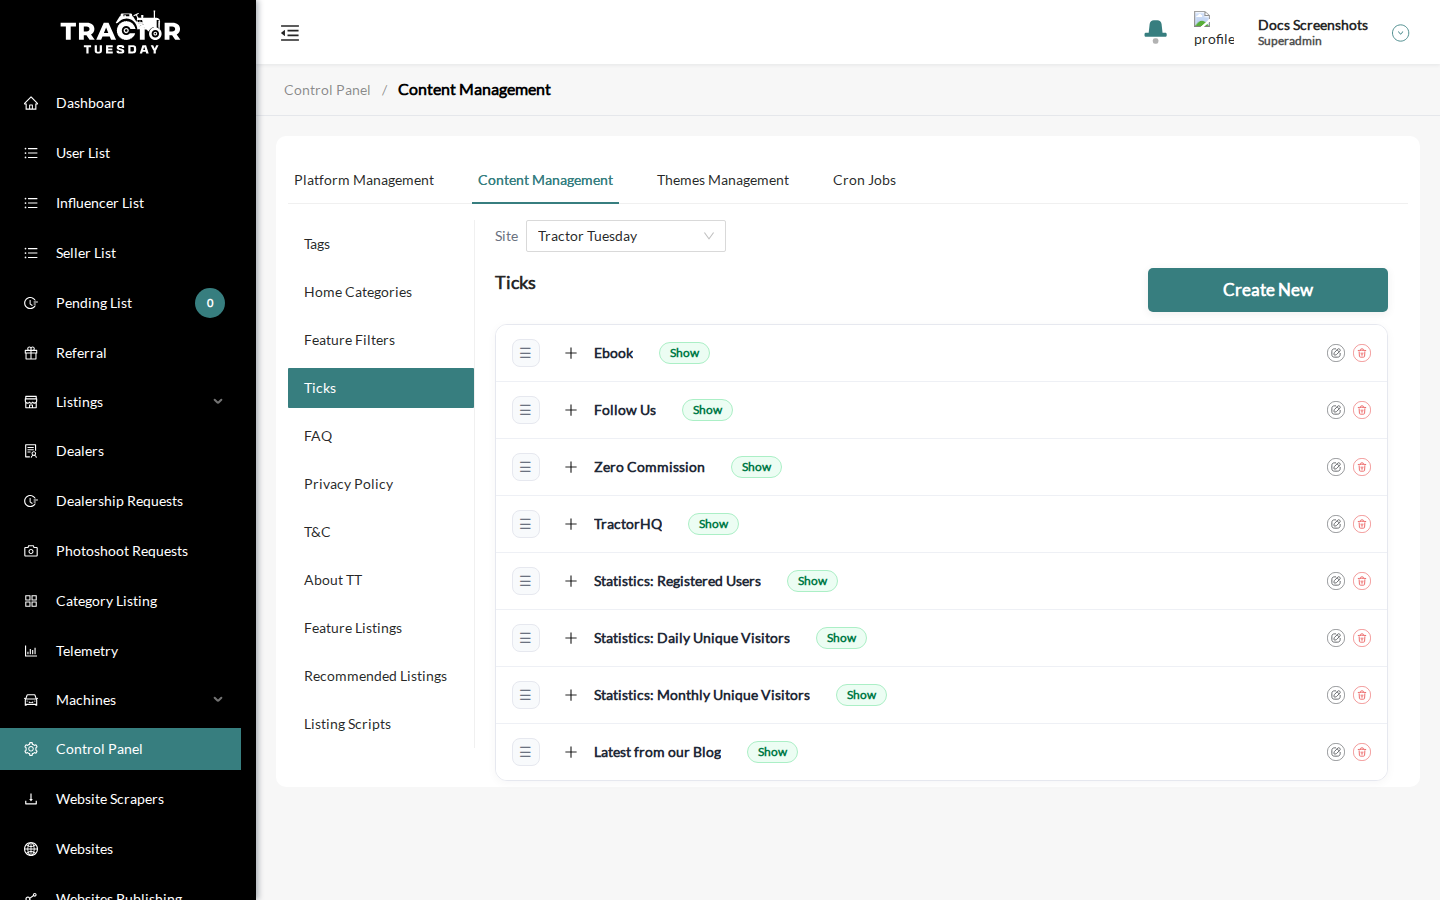Toggle the Show badge on Follow Us
Screen dimensions: 1440x900
click(x=707, y=410)
